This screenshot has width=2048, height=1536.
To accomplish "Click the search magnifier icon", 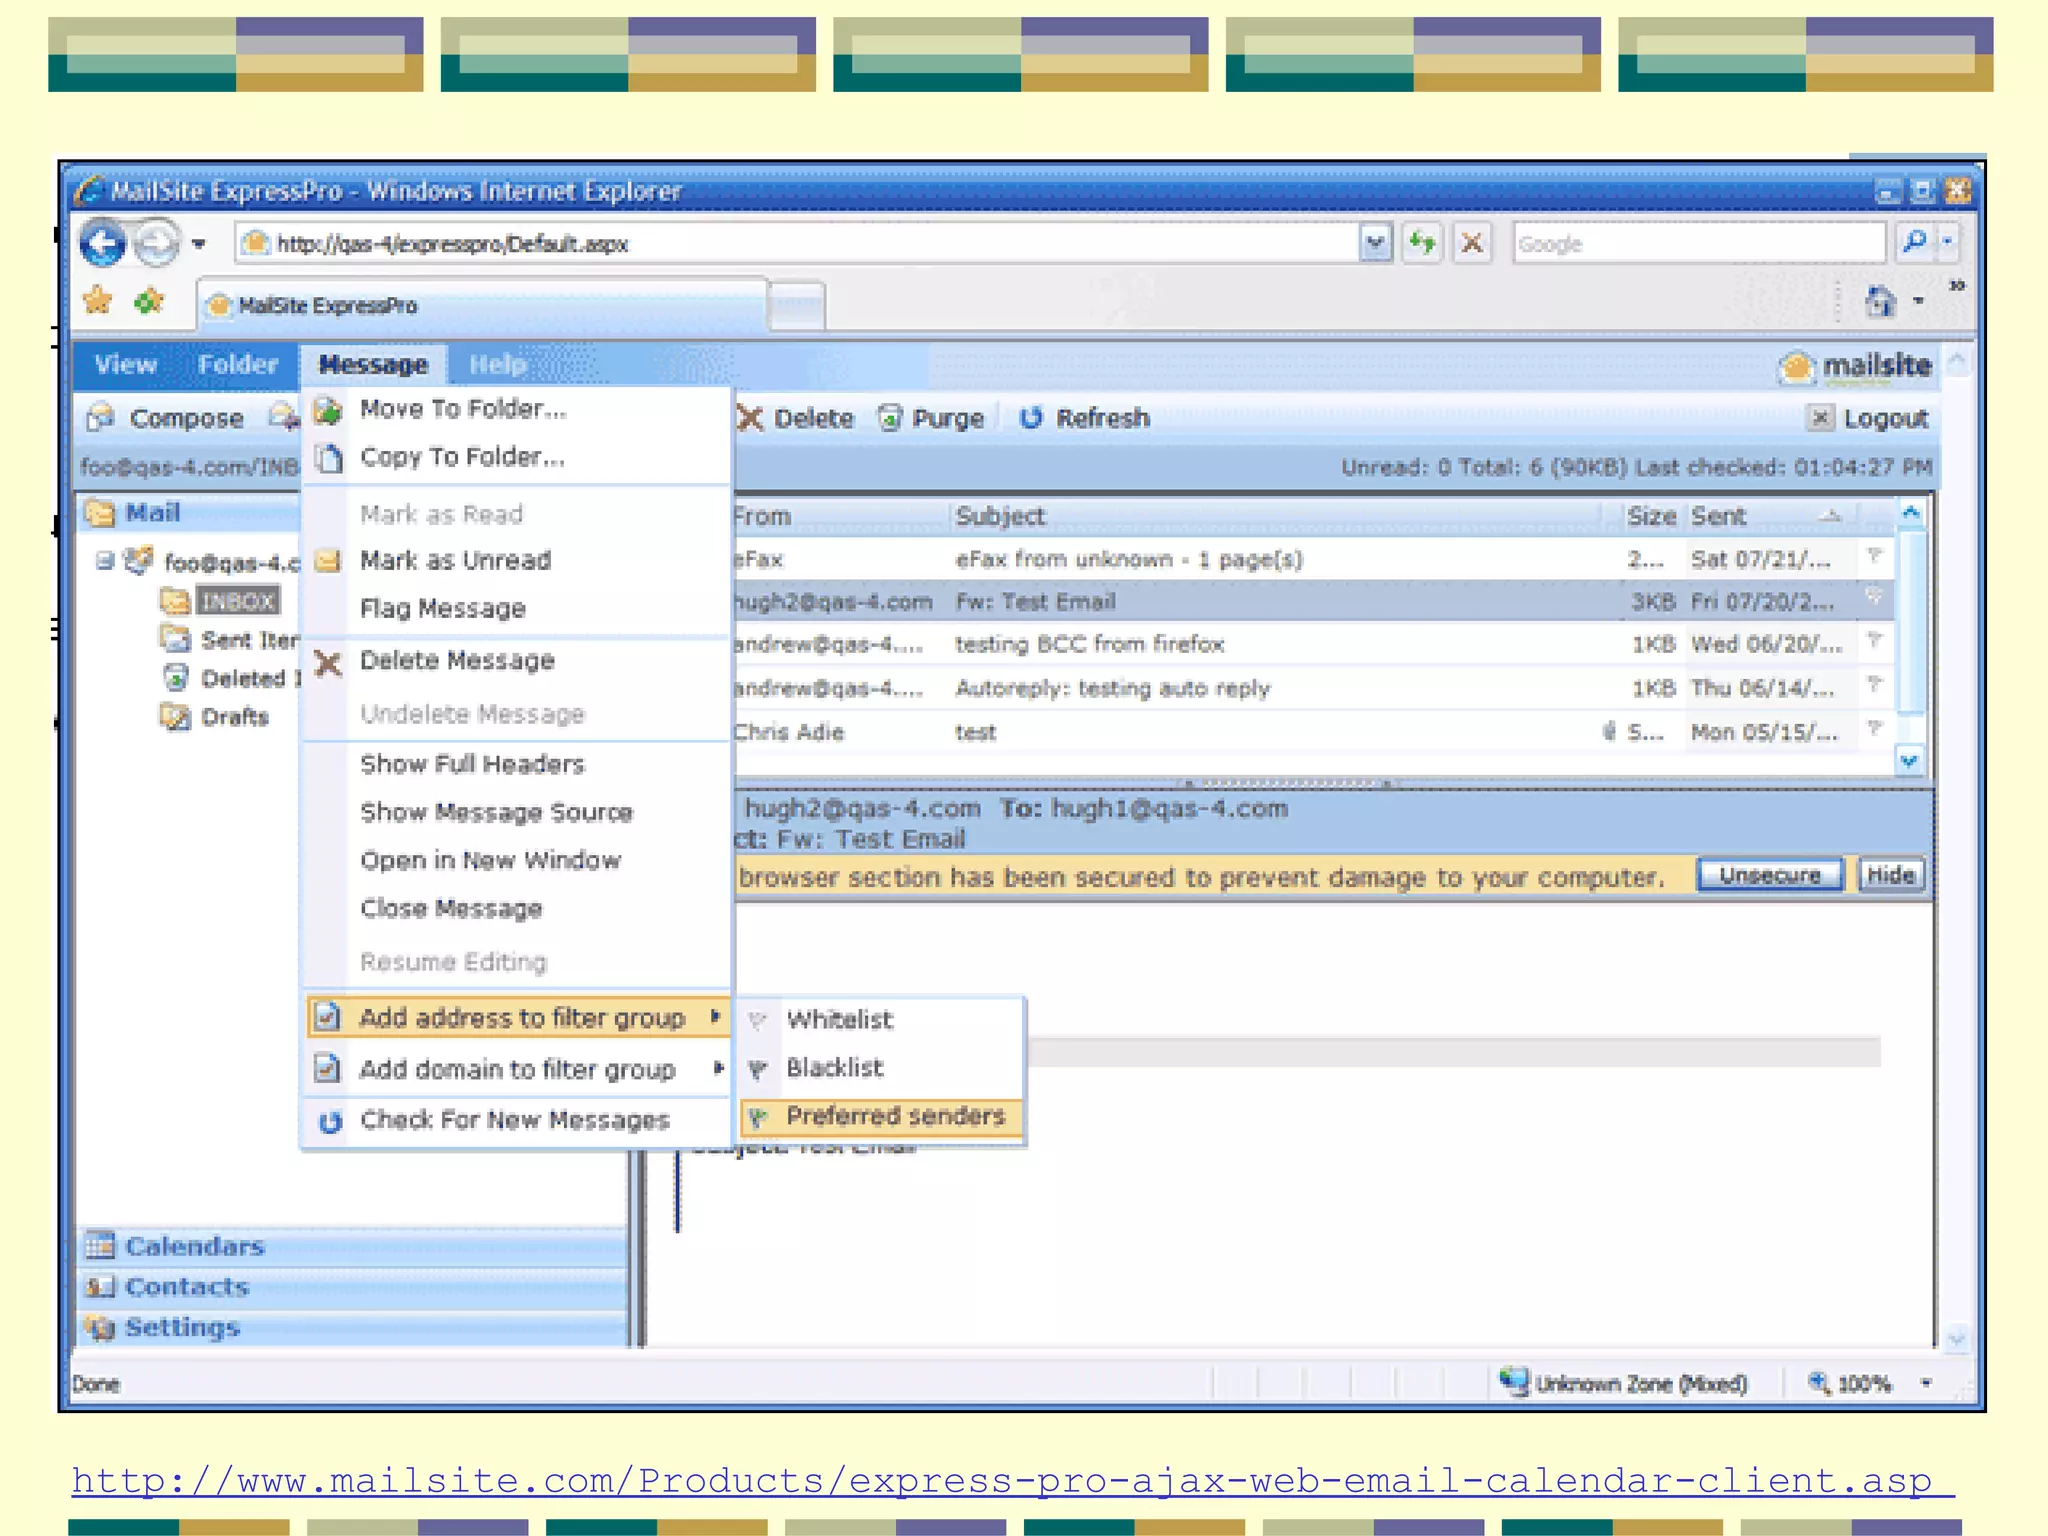I will point(1914,242).
